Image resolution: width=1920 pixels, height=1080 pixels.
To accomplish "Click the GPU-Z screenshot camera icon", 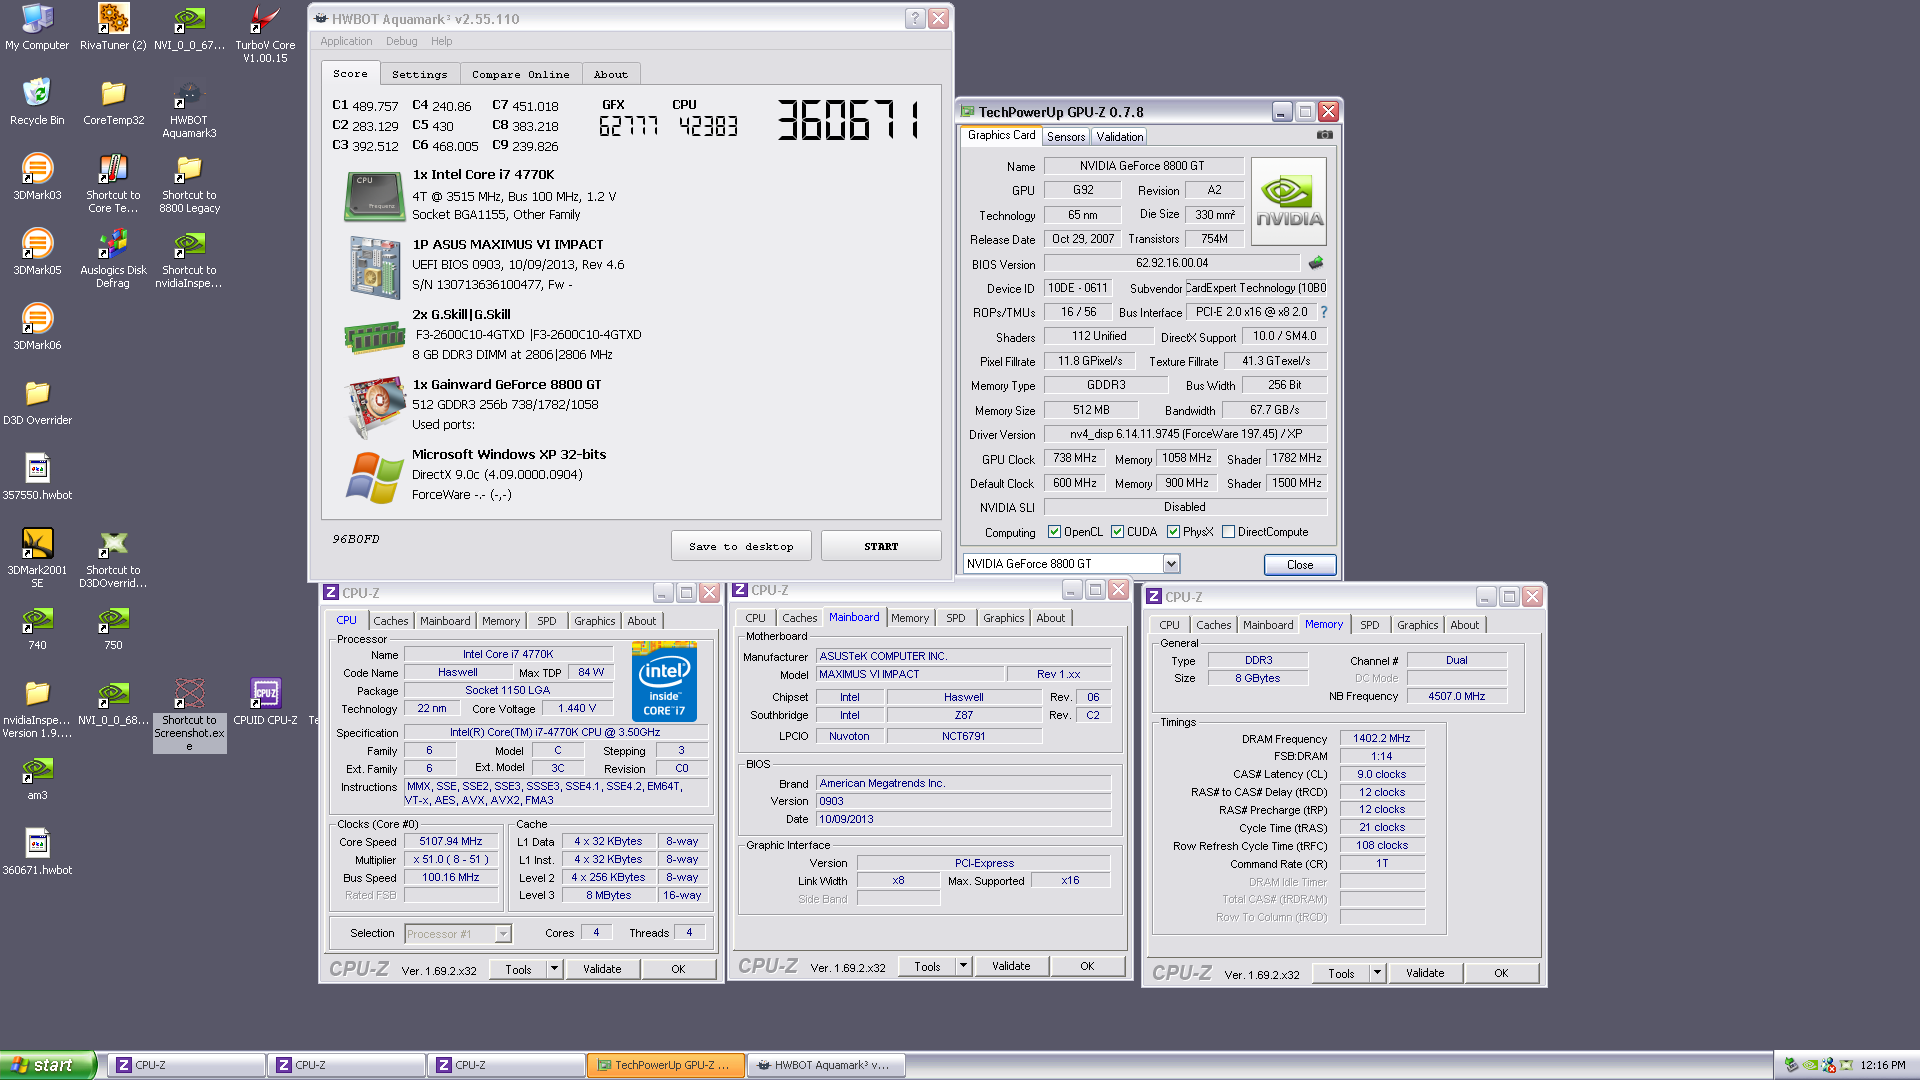I will [1325, 135].
